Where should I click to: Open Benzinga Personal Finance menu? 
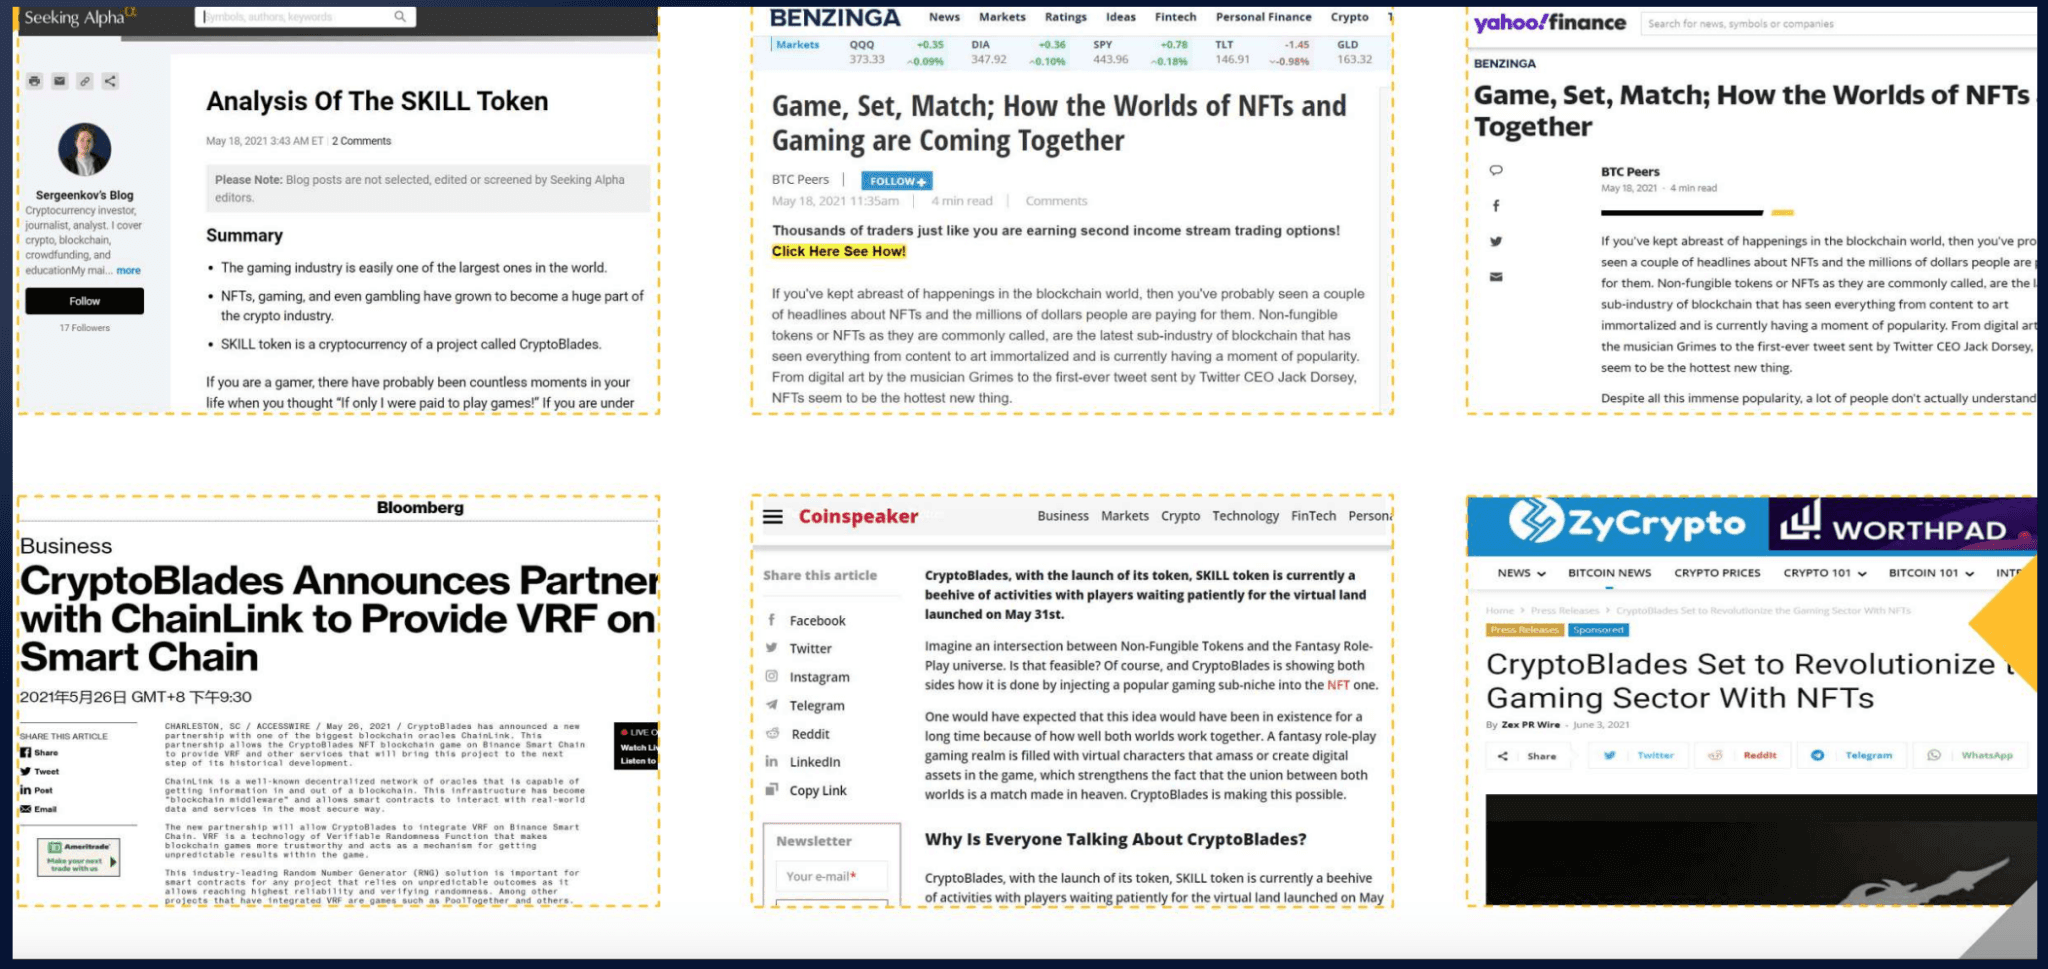(x=1264, y=17)
